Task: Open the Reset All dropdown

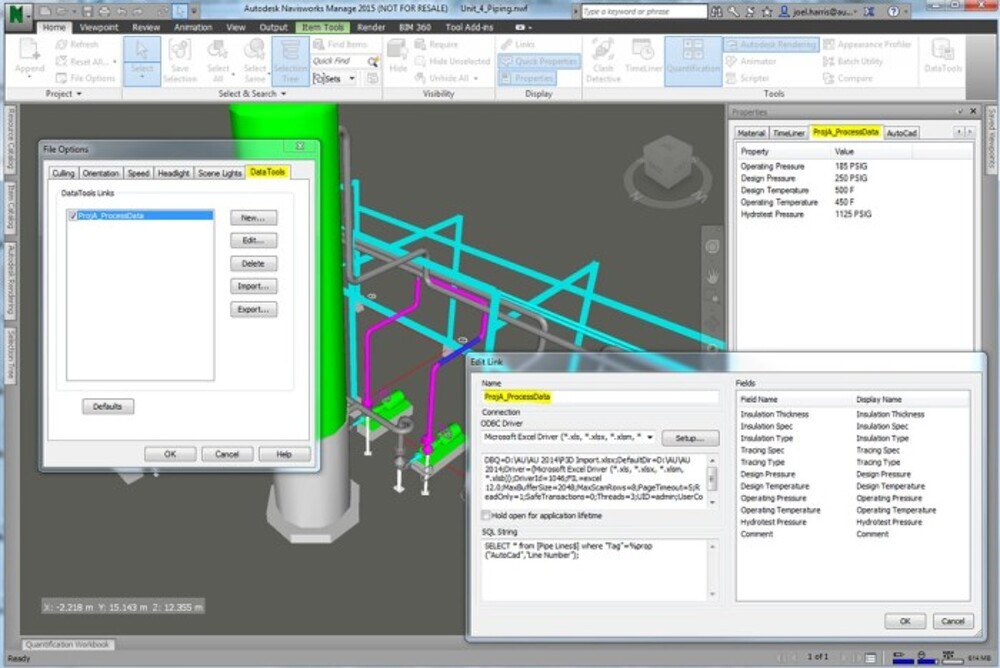Action: pos(115,62)
